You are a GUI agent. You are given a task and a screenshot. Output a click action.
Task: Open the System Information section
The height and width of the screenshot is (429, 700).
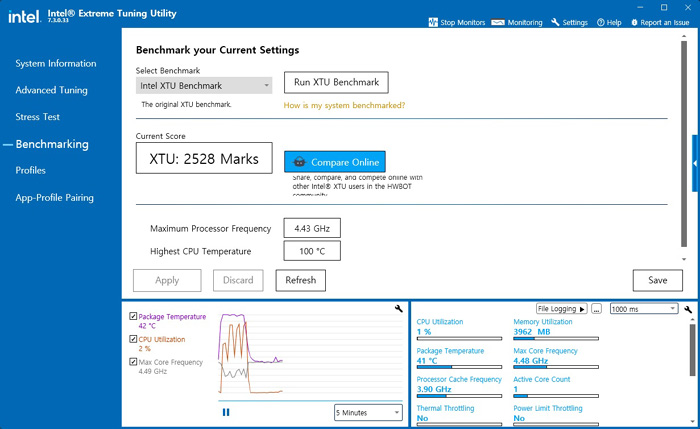click(56, 63)
